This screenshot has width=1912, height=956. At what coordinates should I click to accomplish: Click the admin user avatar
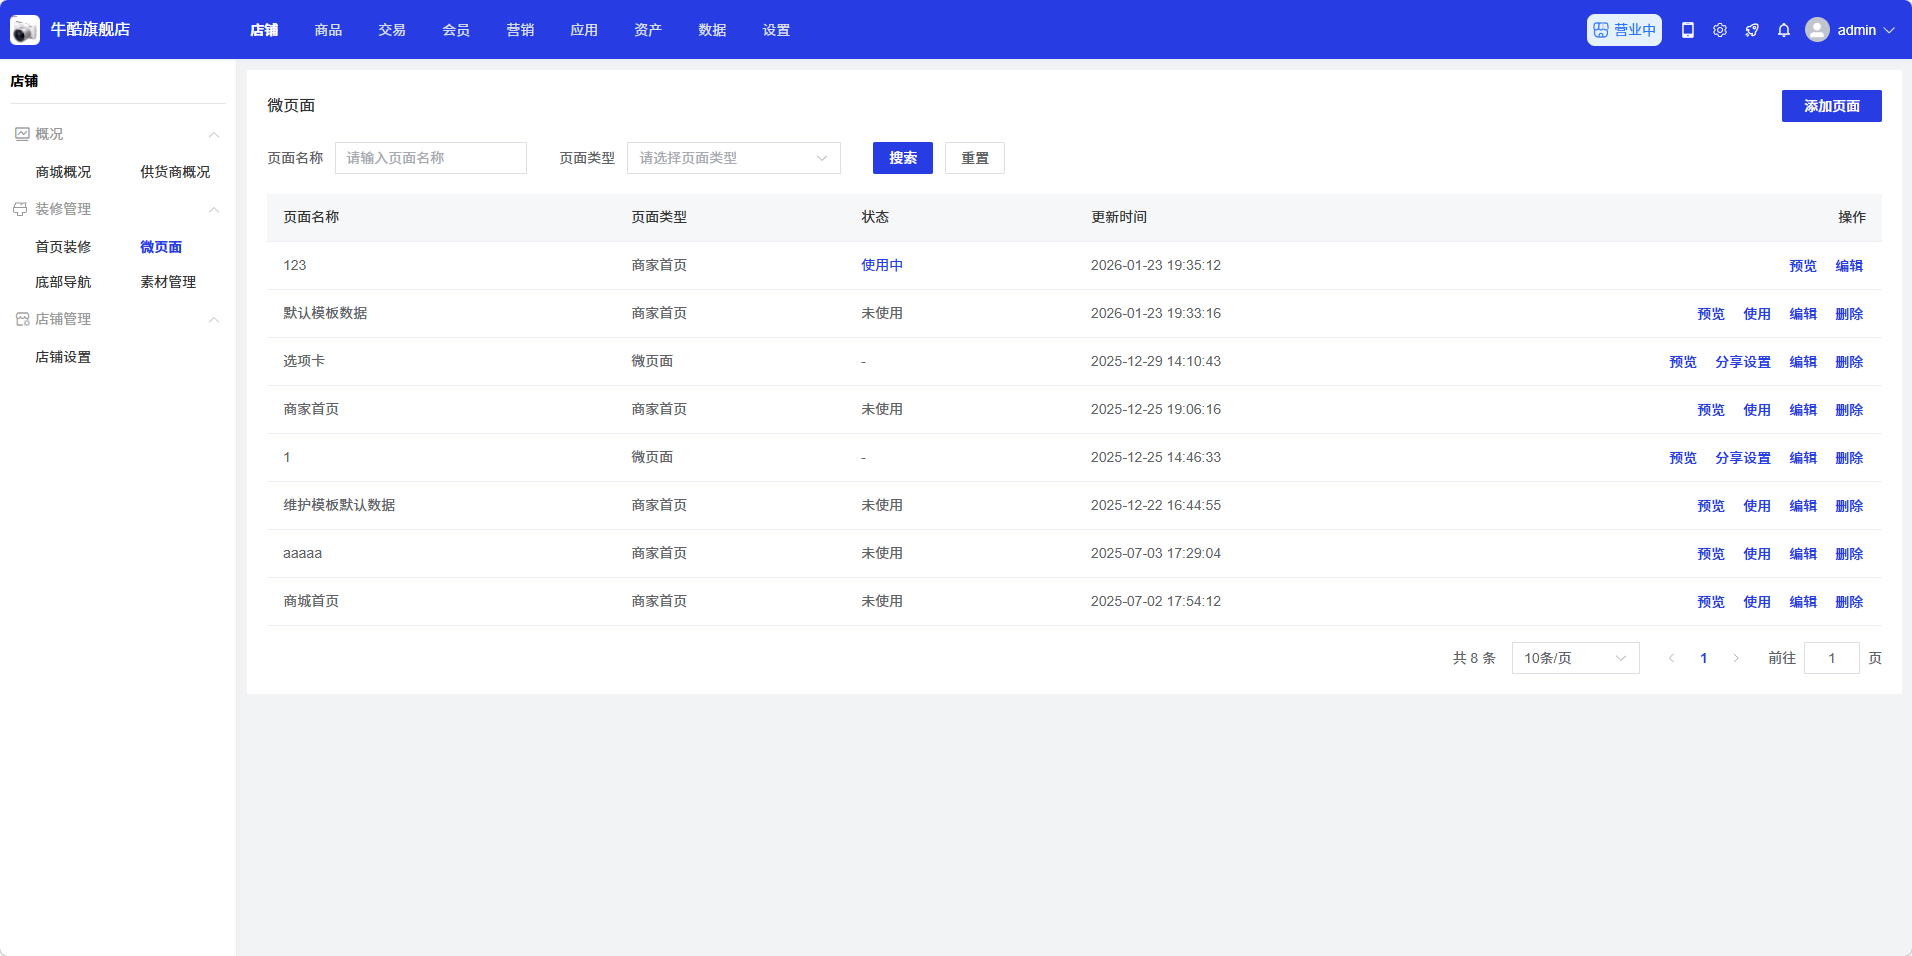(1817, 30)
